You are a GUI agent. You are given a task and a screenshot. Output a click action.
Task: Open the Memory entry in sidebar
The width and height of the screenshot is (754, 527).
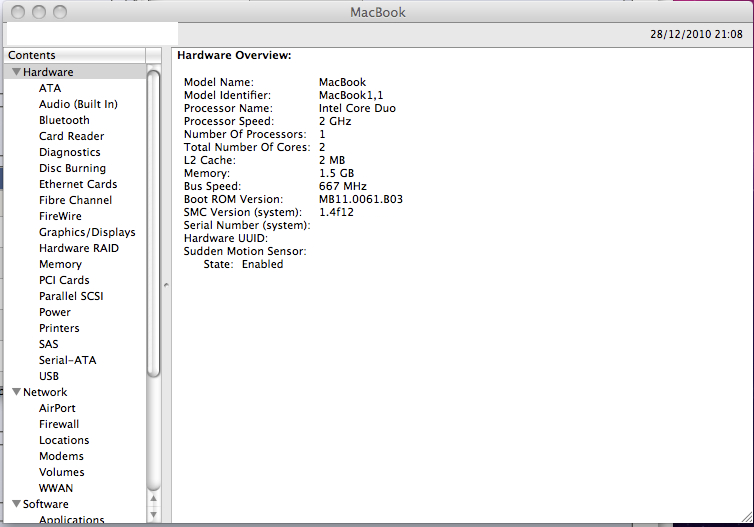[61, 264]
